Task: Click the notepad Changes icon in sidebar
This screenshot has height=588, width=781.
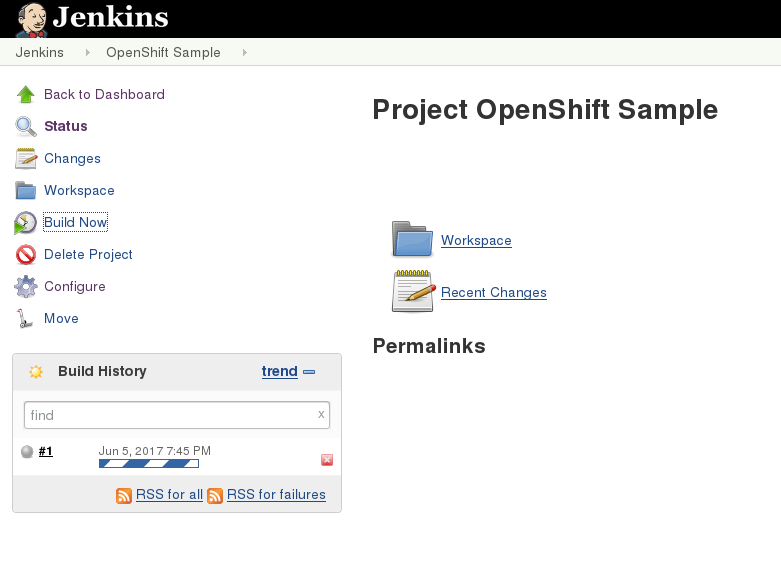Action: pos(26,158)
